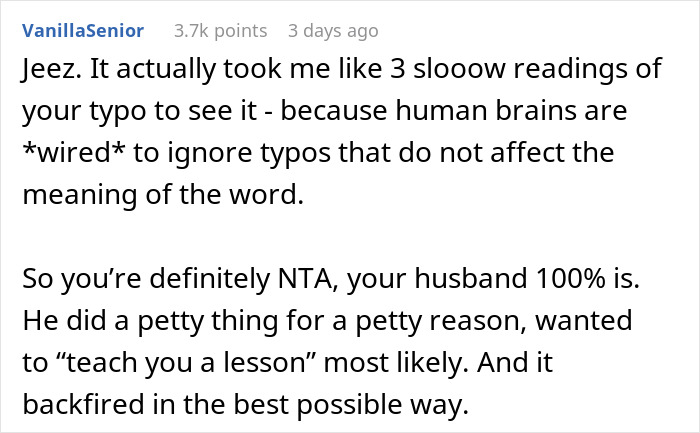Click the quoted phrase 'teach you a lesson'
700x433 pixels.
pos(185,362)
